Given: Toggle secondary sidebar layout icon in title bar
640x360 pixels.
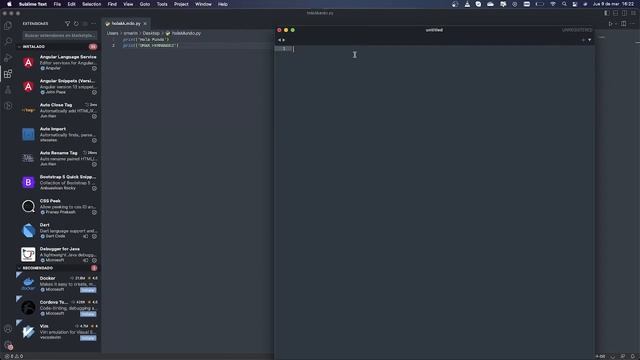Looking at the screenshot, I should (624, 13).
